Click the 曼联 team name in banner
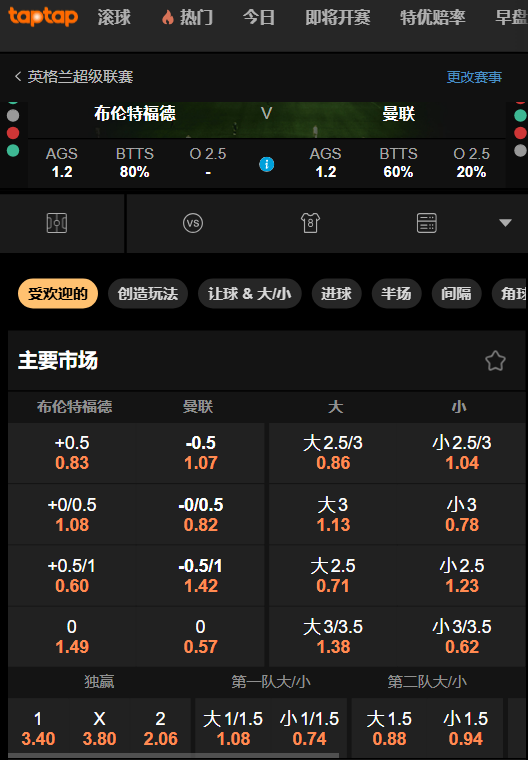 399,114
